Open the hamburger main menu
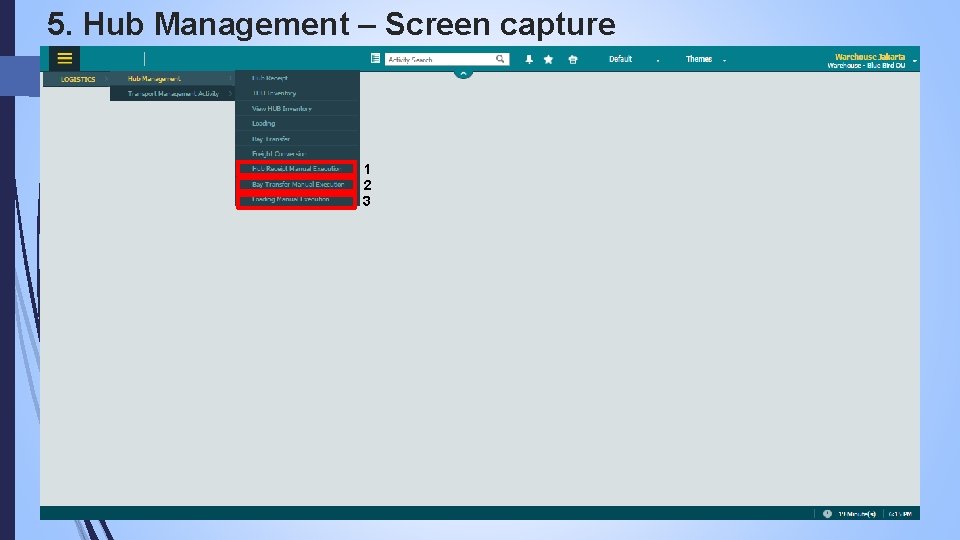Screen dimensions: 960x540 coord(64,59)
